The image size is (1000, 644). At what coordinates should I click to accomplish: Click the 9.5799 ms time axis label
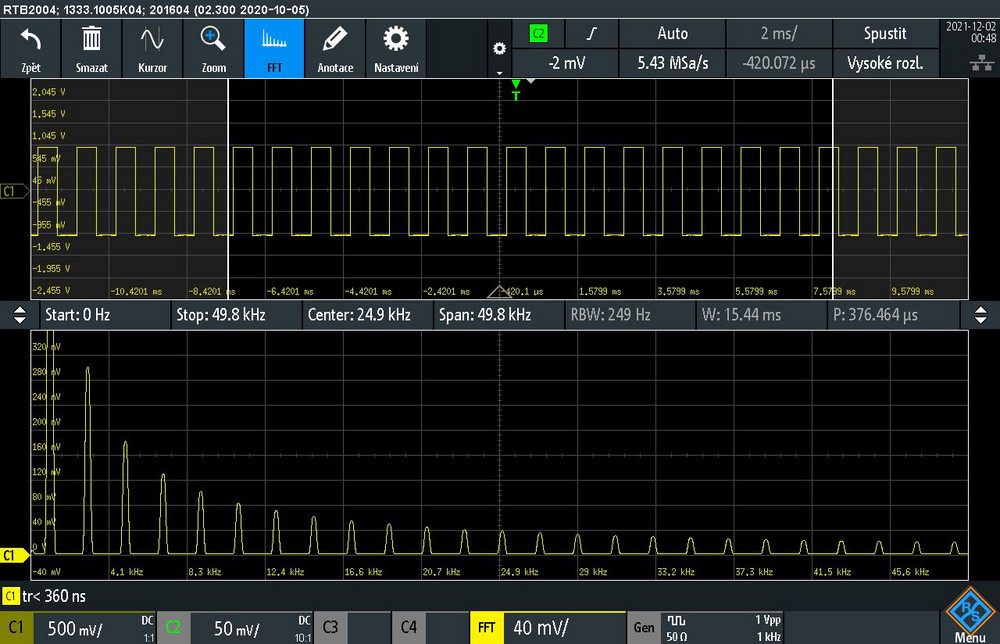913,291
